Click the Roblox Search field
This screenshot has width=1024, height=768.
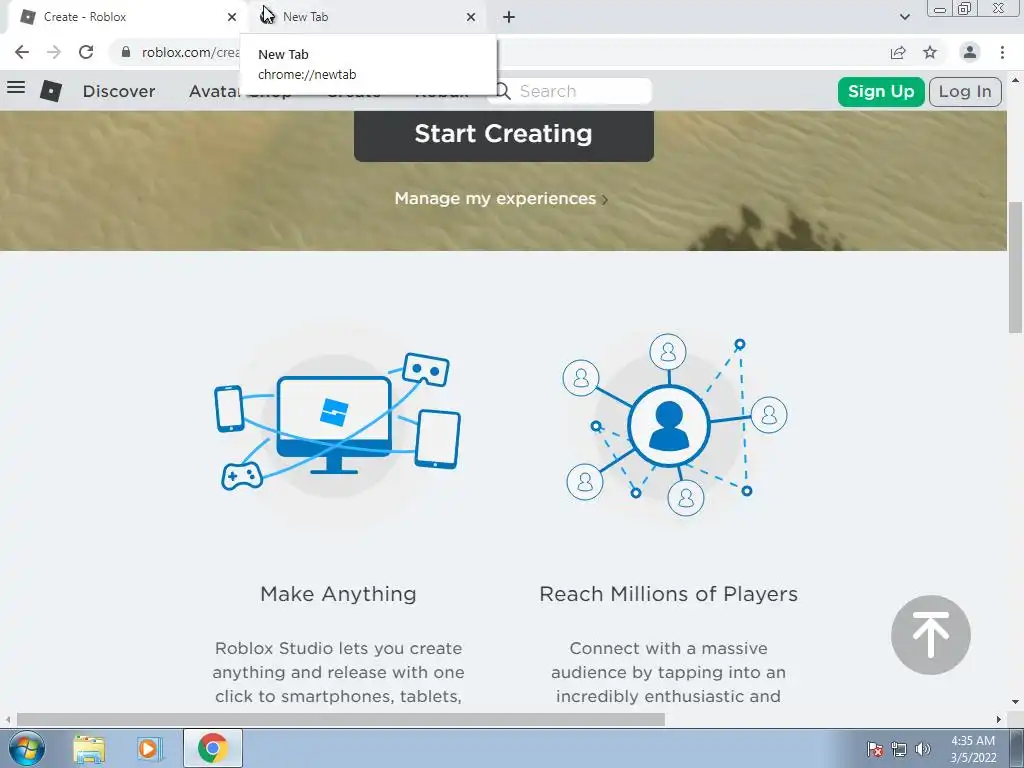(x=570, y=91)
